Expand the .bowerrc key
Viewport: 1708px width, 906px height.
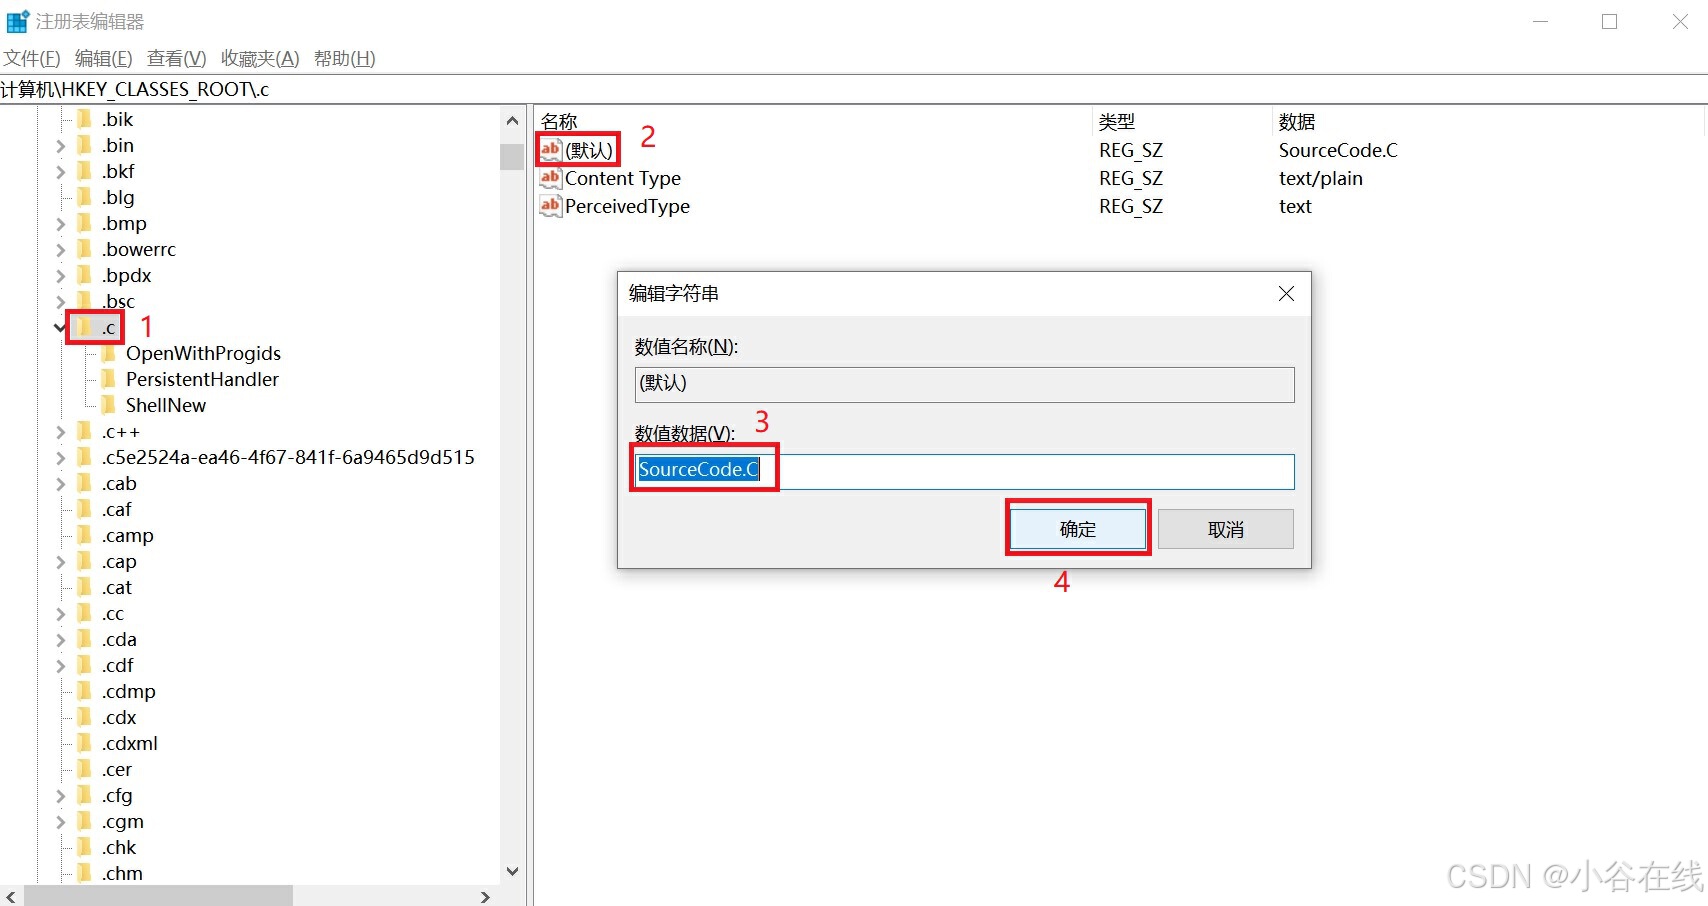pyautogui.click(x=60, y=249)
